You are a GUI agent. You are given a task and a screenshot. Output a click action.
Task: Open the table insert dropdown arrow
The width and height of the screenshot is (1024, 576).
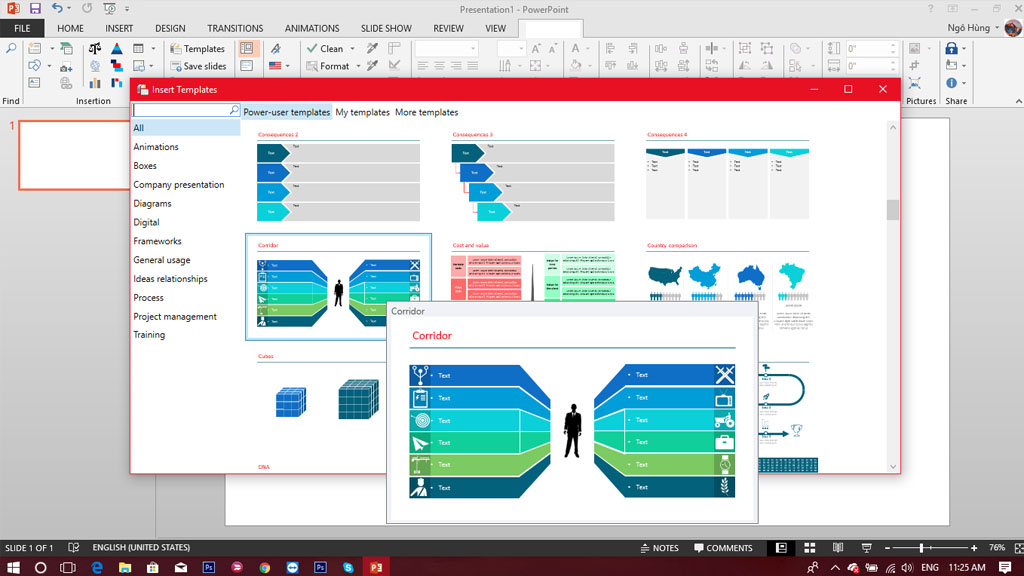coord(153,48)
